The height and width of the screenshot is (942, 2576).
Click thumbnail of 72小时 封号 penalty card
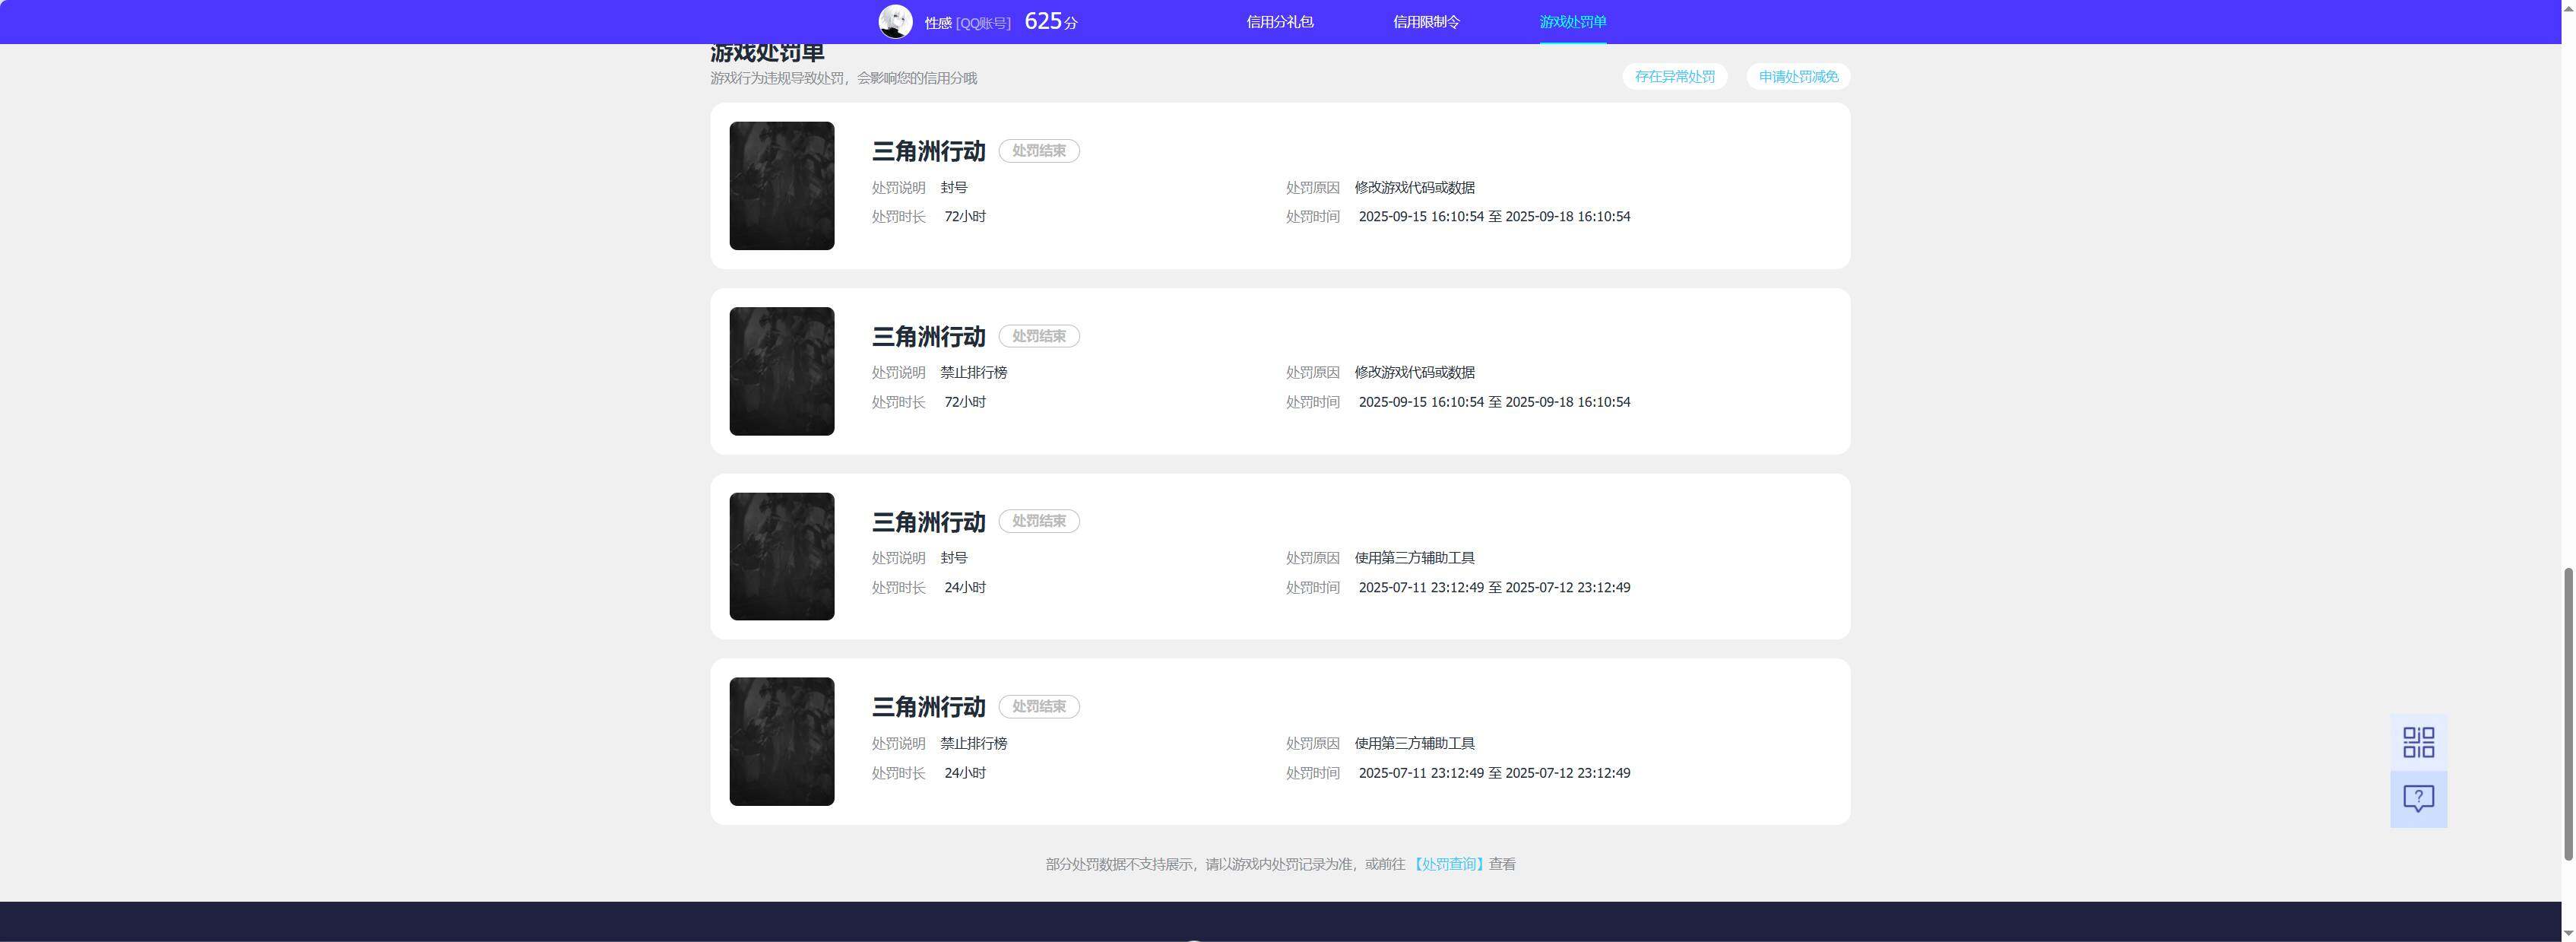pos(782,186)
